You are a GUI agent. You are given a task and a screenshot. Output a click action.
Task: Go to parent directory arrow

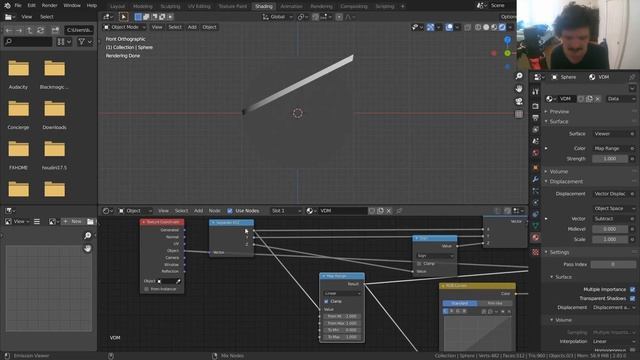click(x=29, y=30)
